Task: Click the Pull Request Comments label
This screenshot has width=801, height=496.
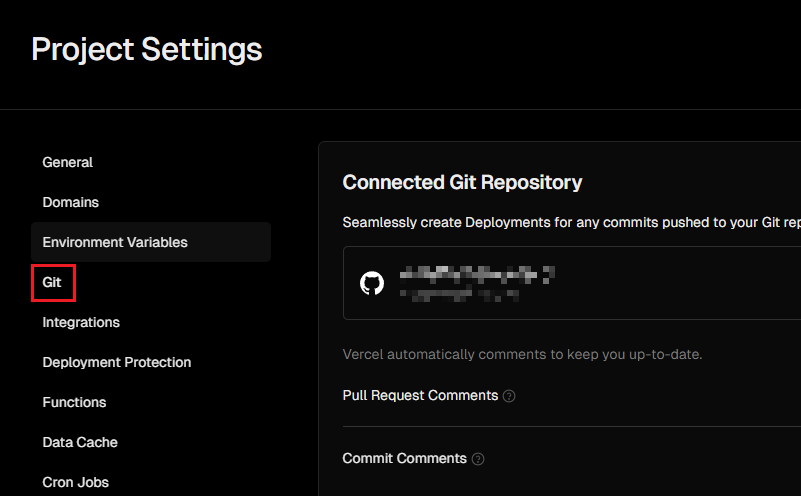Action: pos(420,395)
